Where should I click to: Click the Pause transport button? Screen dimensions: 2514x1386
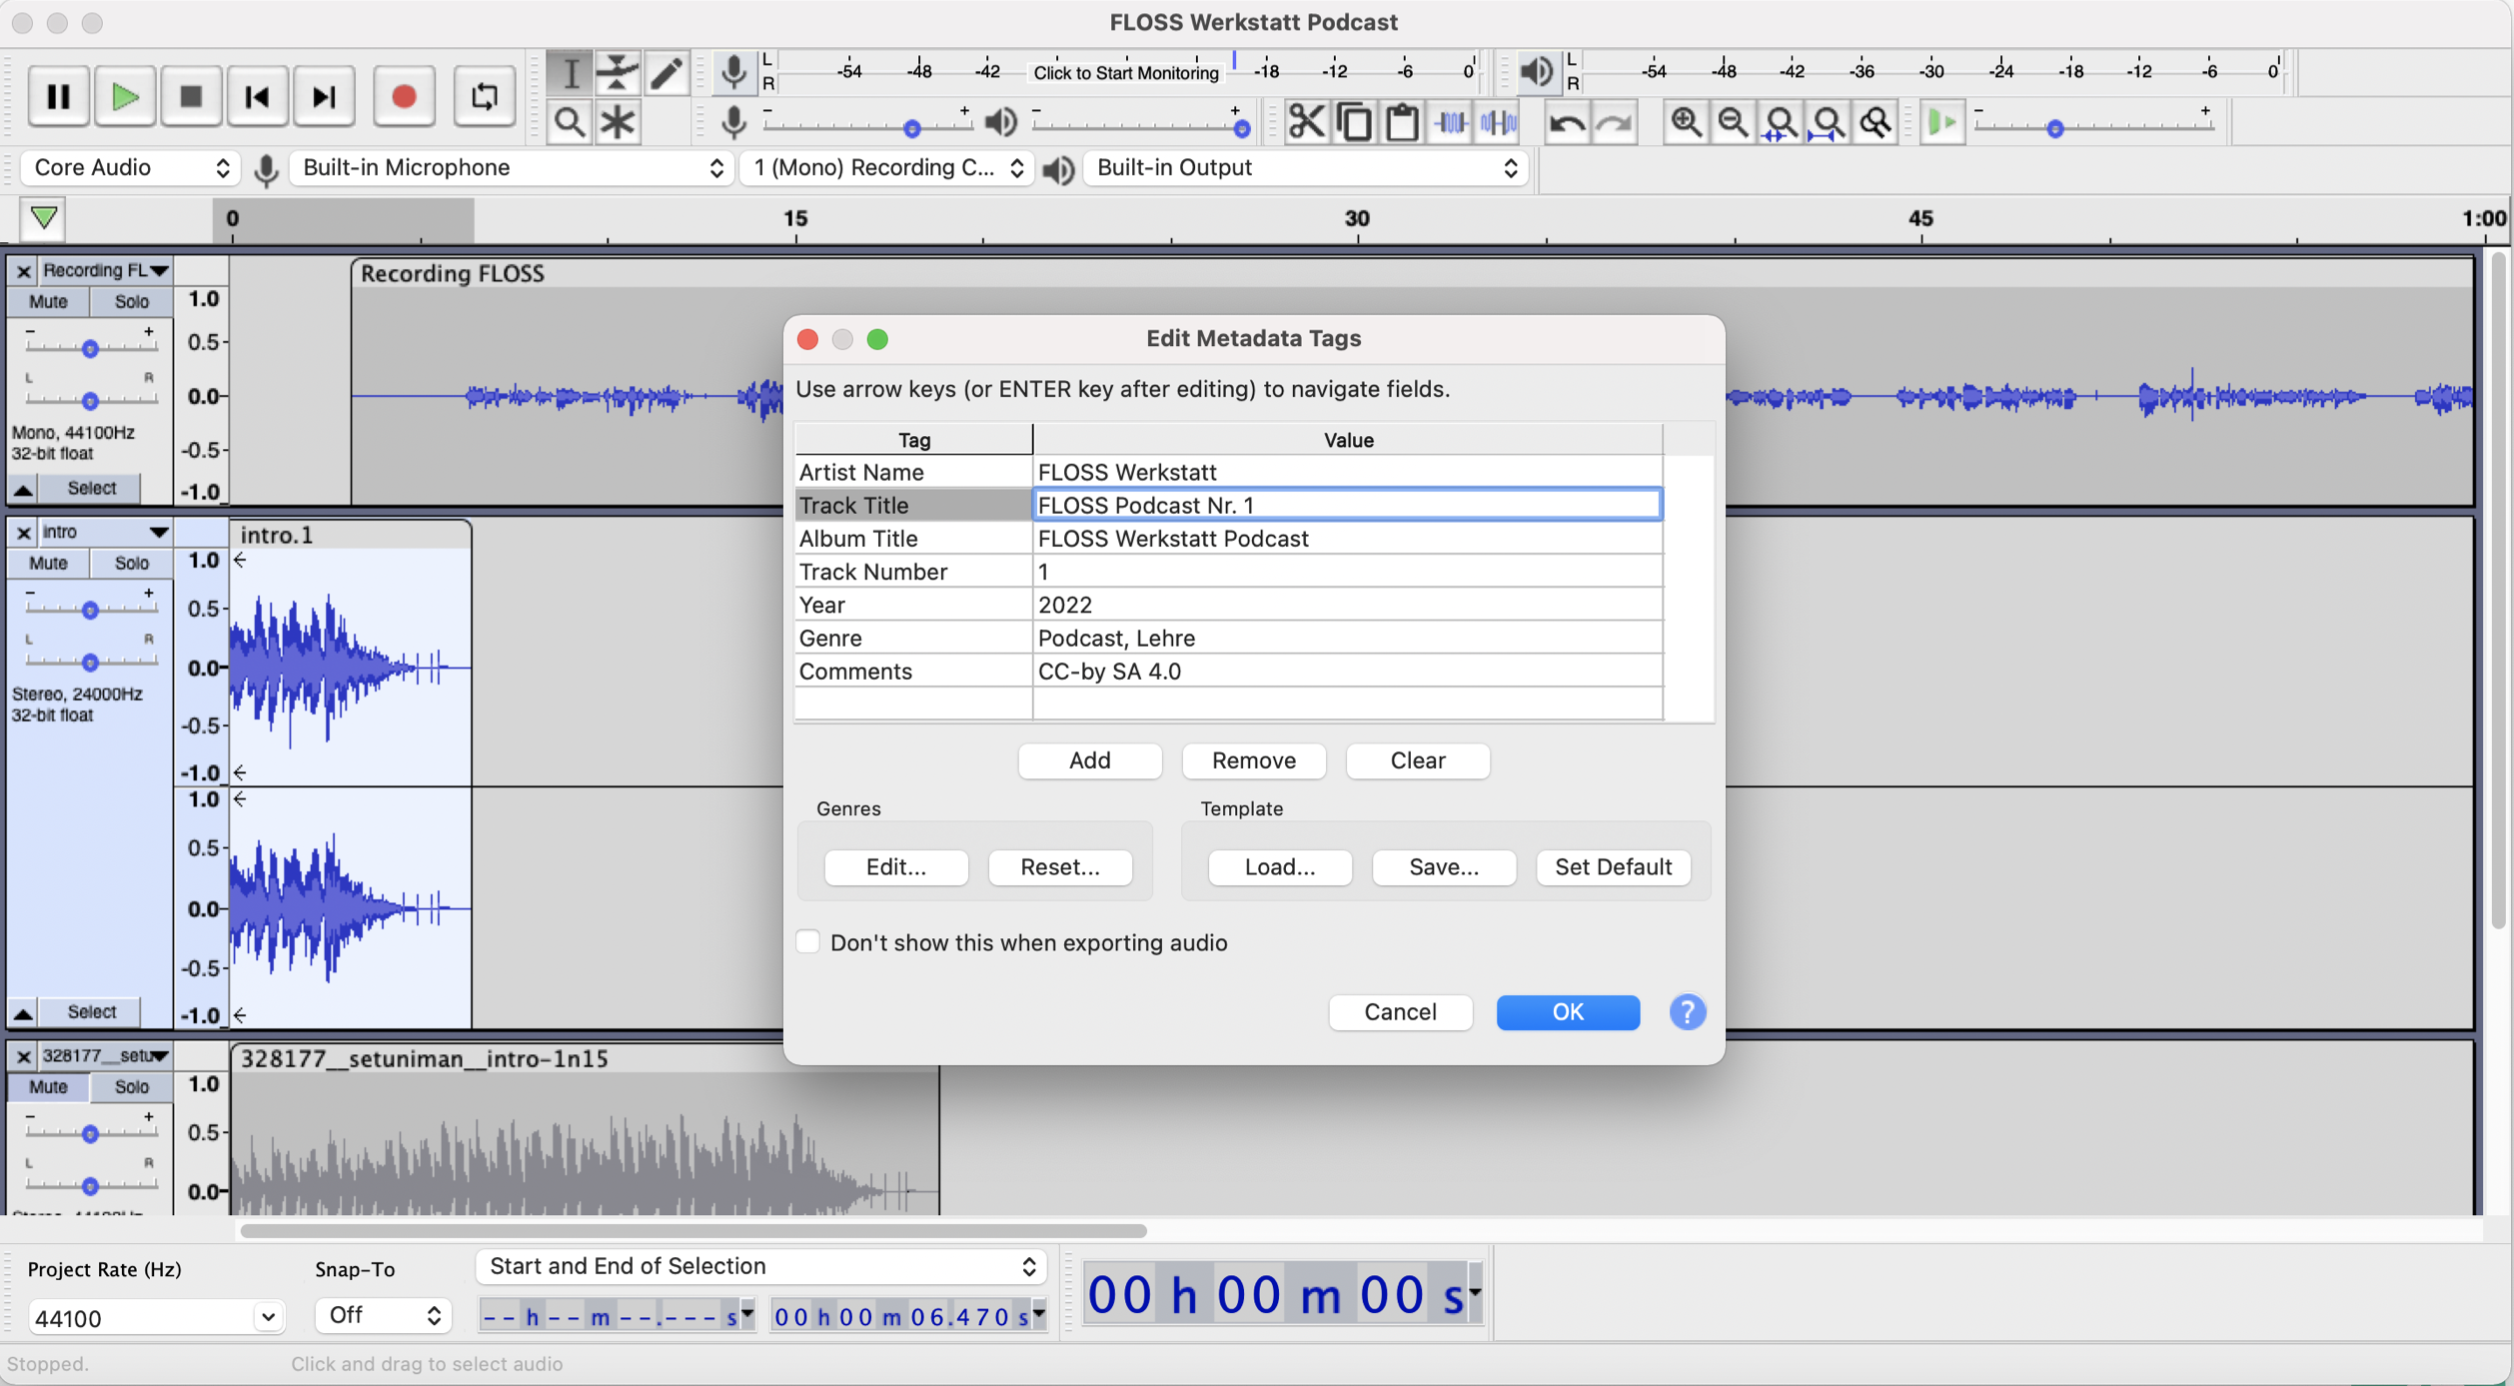pyautogui.click(x=58, y=97)
